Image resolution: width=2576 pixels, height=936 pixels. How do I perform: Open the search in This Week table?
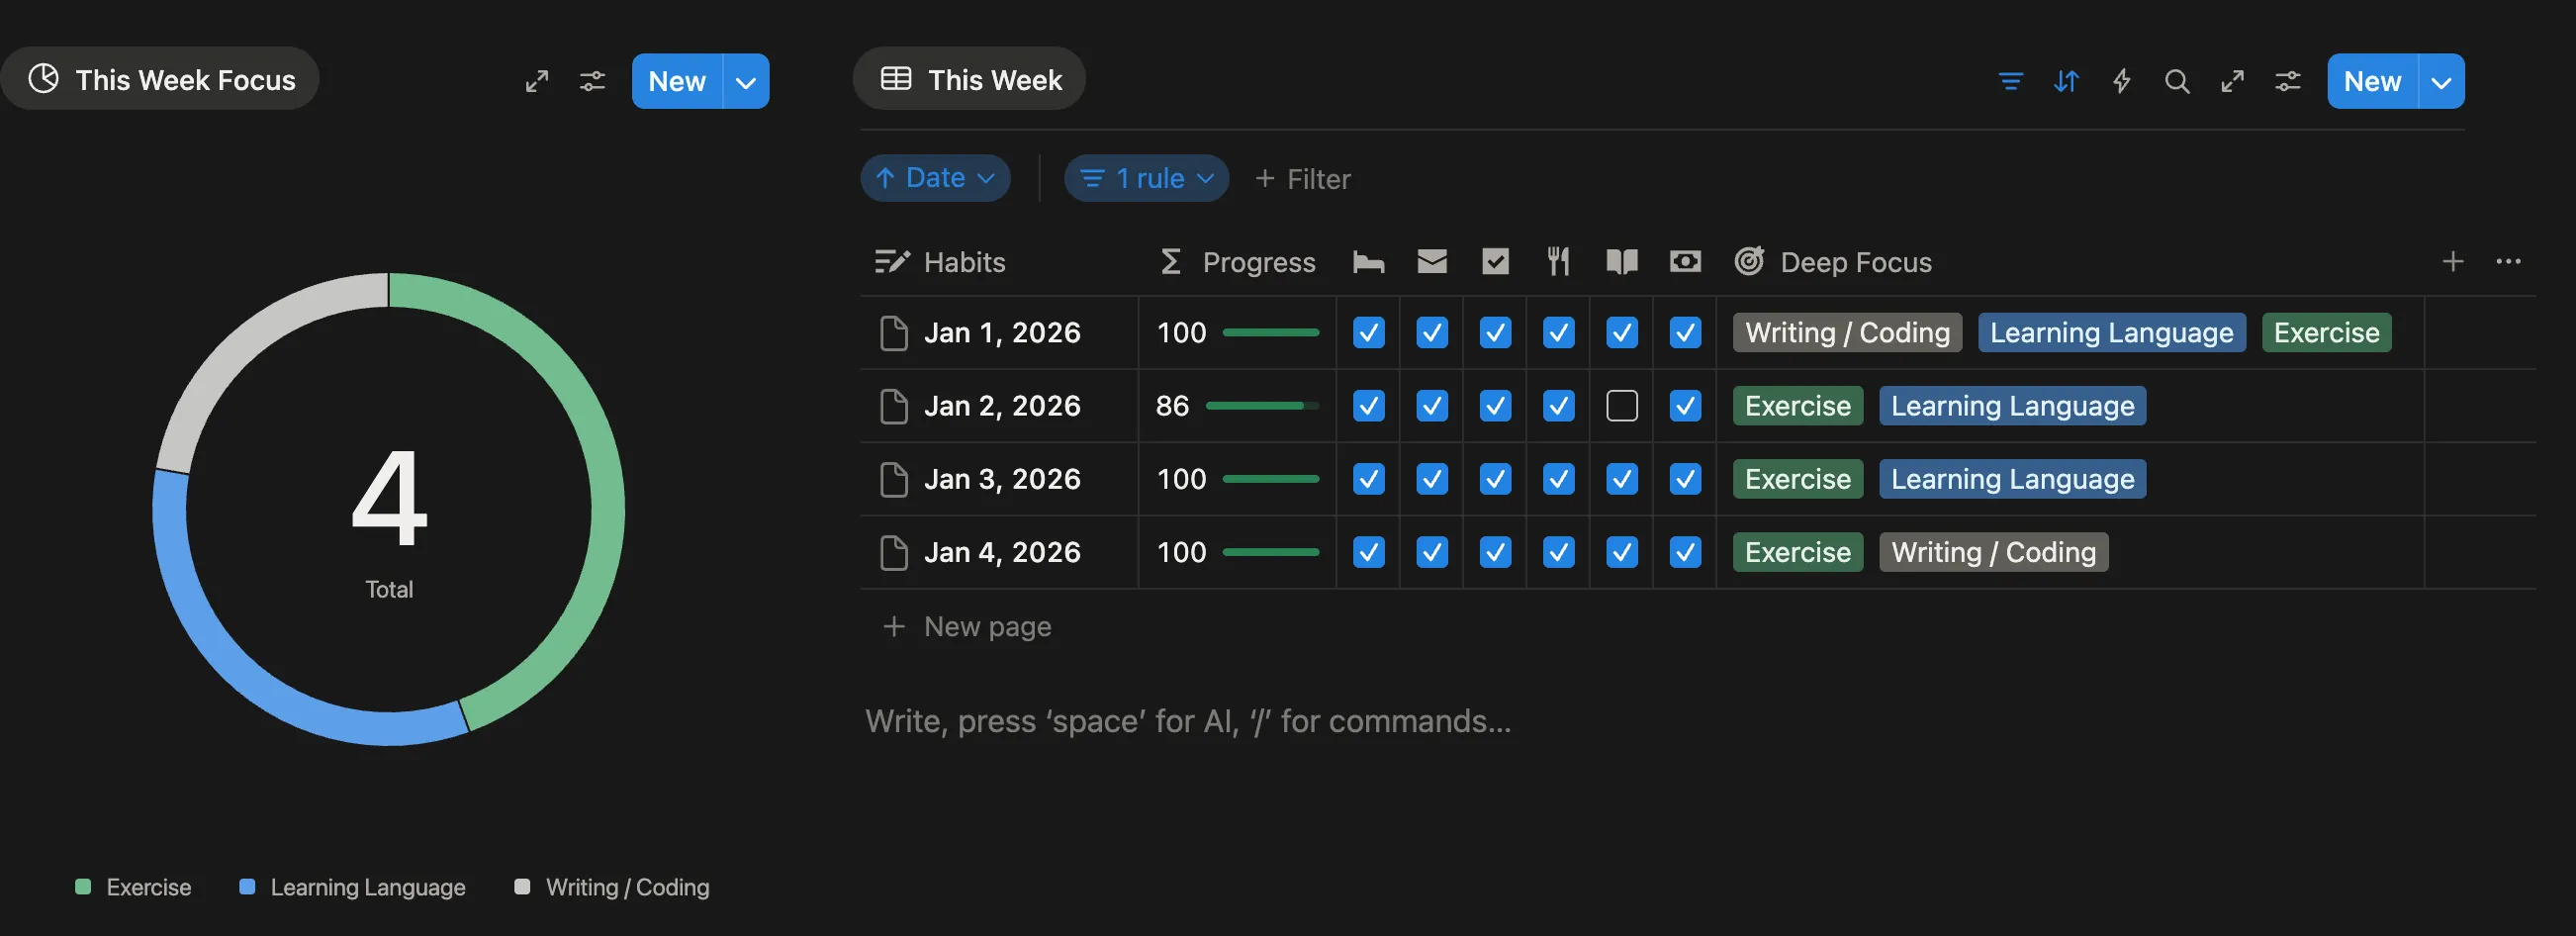click(2177, 81)
